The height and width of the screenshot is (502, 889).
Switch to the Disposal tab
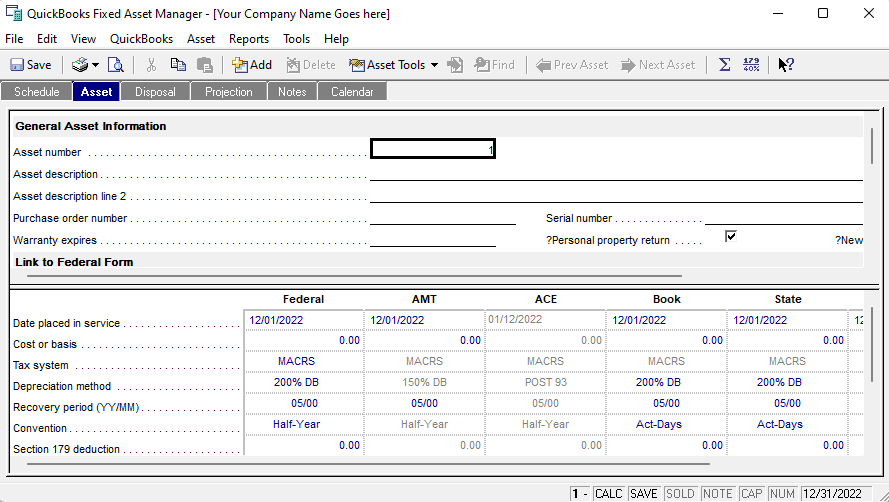[x=155, y=91]
